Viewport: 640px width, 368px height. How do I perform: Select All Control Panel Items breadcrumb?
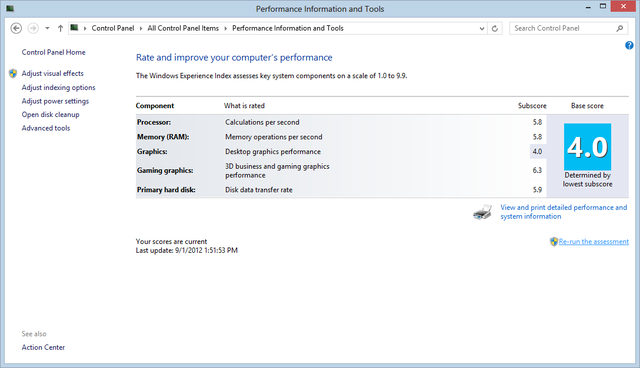[x=183, y=28]
